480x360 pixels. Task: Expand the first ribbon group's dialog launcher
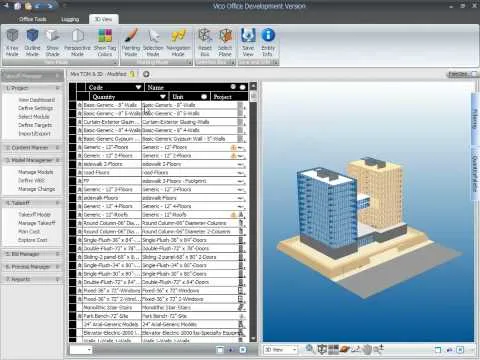tap(115, 62)
